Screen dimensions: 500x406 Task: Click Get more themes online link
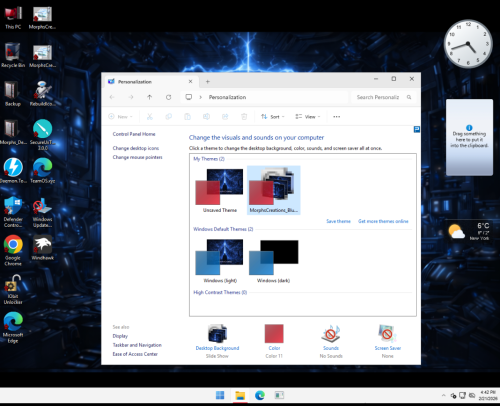[x=383, y=221]
